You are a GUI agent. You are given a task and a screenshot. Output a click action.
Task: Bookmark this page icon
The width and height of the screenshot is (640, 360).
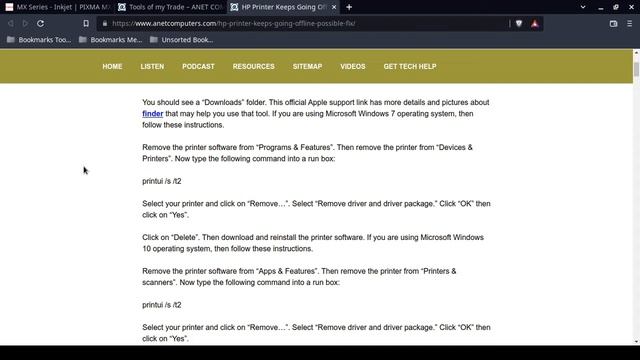tap(86, 24)
